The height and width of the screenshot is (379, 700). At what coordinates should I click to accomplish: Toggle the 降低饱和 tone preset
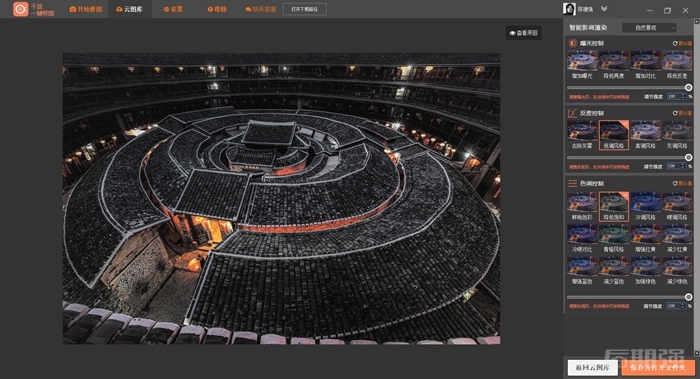pyautogui.click(x=614, y=206)
